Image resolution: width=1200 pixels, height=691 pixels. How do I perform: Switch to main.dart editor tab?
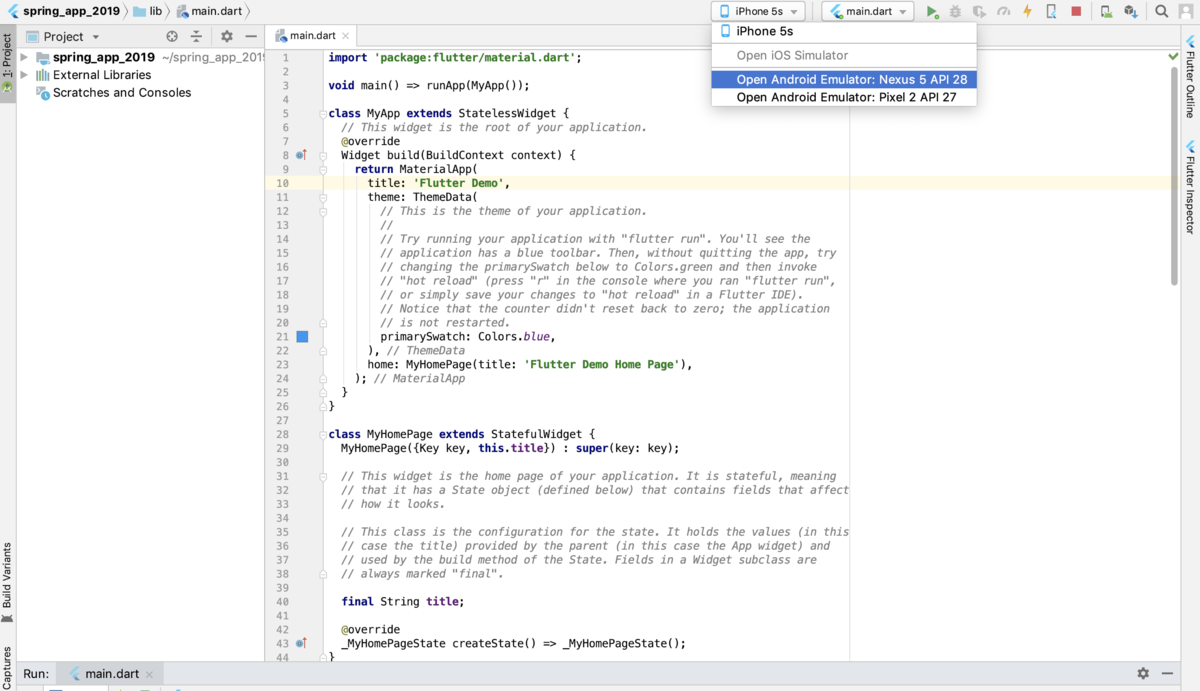[312, 36]
